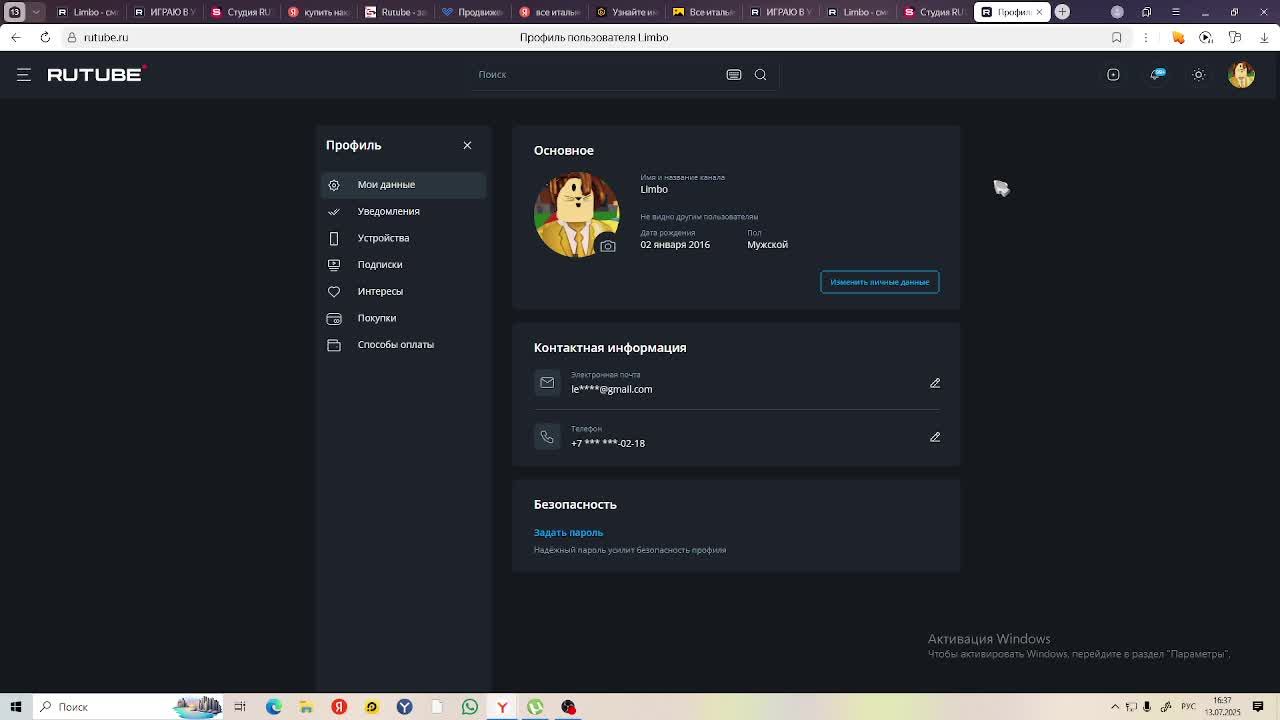Viewport: 1280px width, 720px height.
Task: Open the taskbar clock and calendar
Action: [x=1222, y=707]
